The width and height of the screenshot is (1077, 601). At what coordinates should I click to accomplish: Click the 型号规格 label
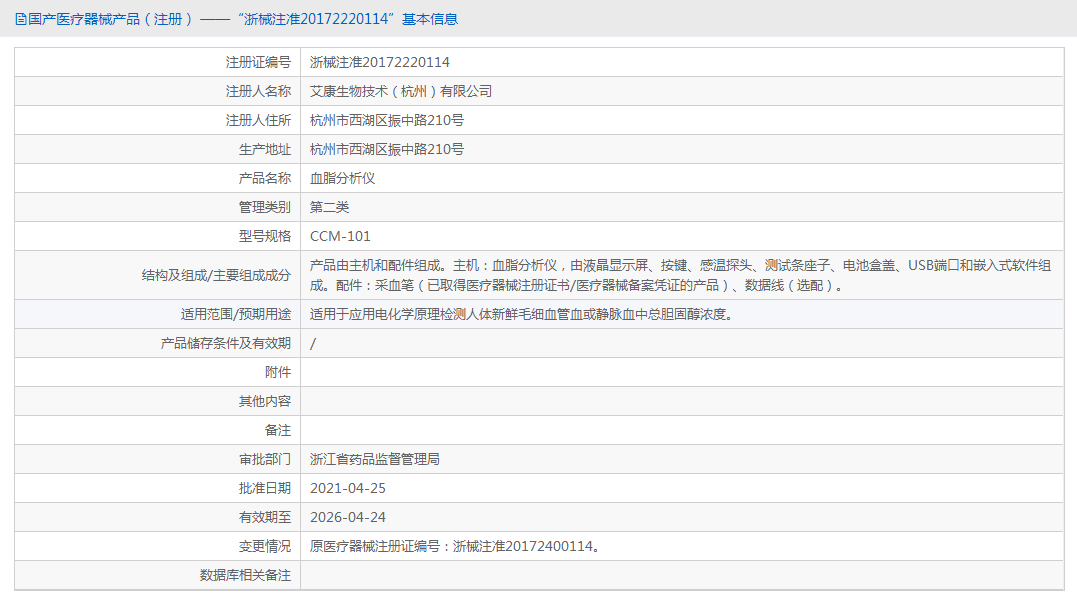coord(265,236)
